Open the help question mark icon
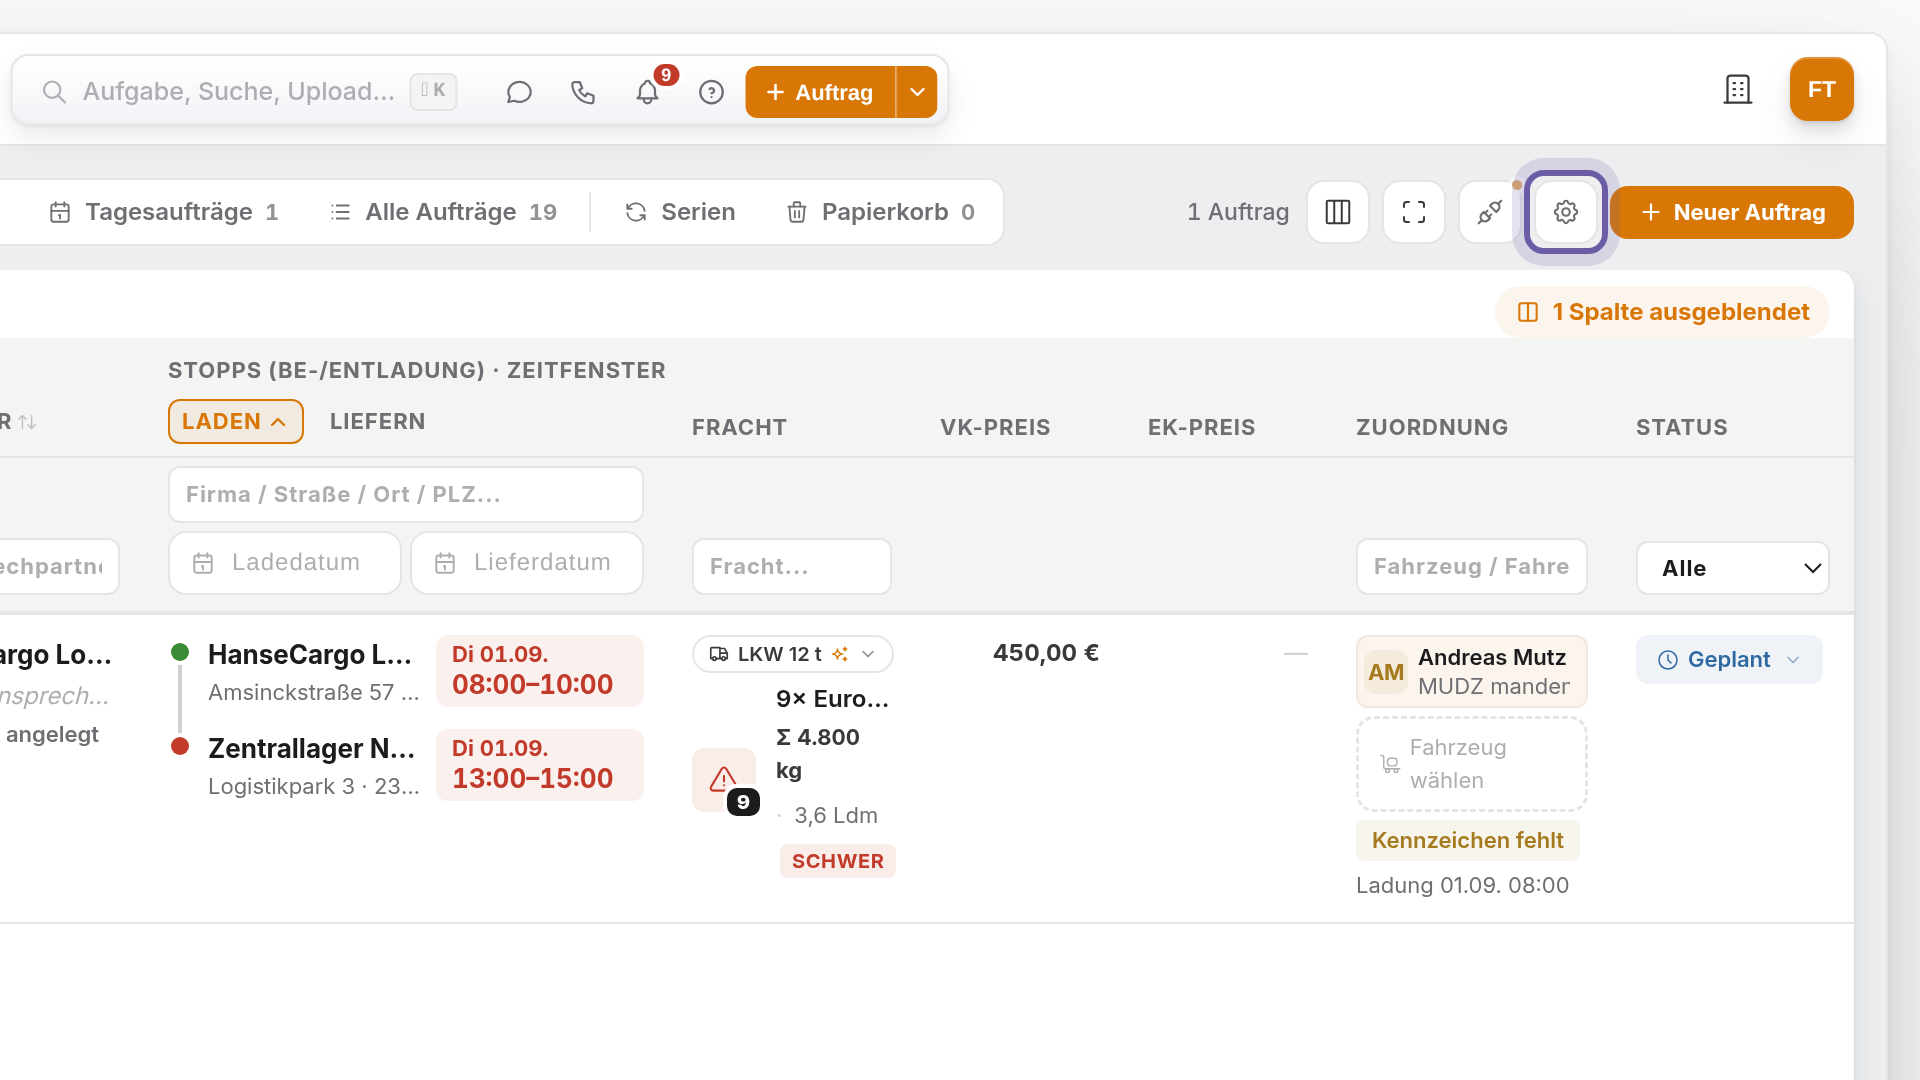This screenshot has height=1080, width=1920. click(x=711, y=92)
